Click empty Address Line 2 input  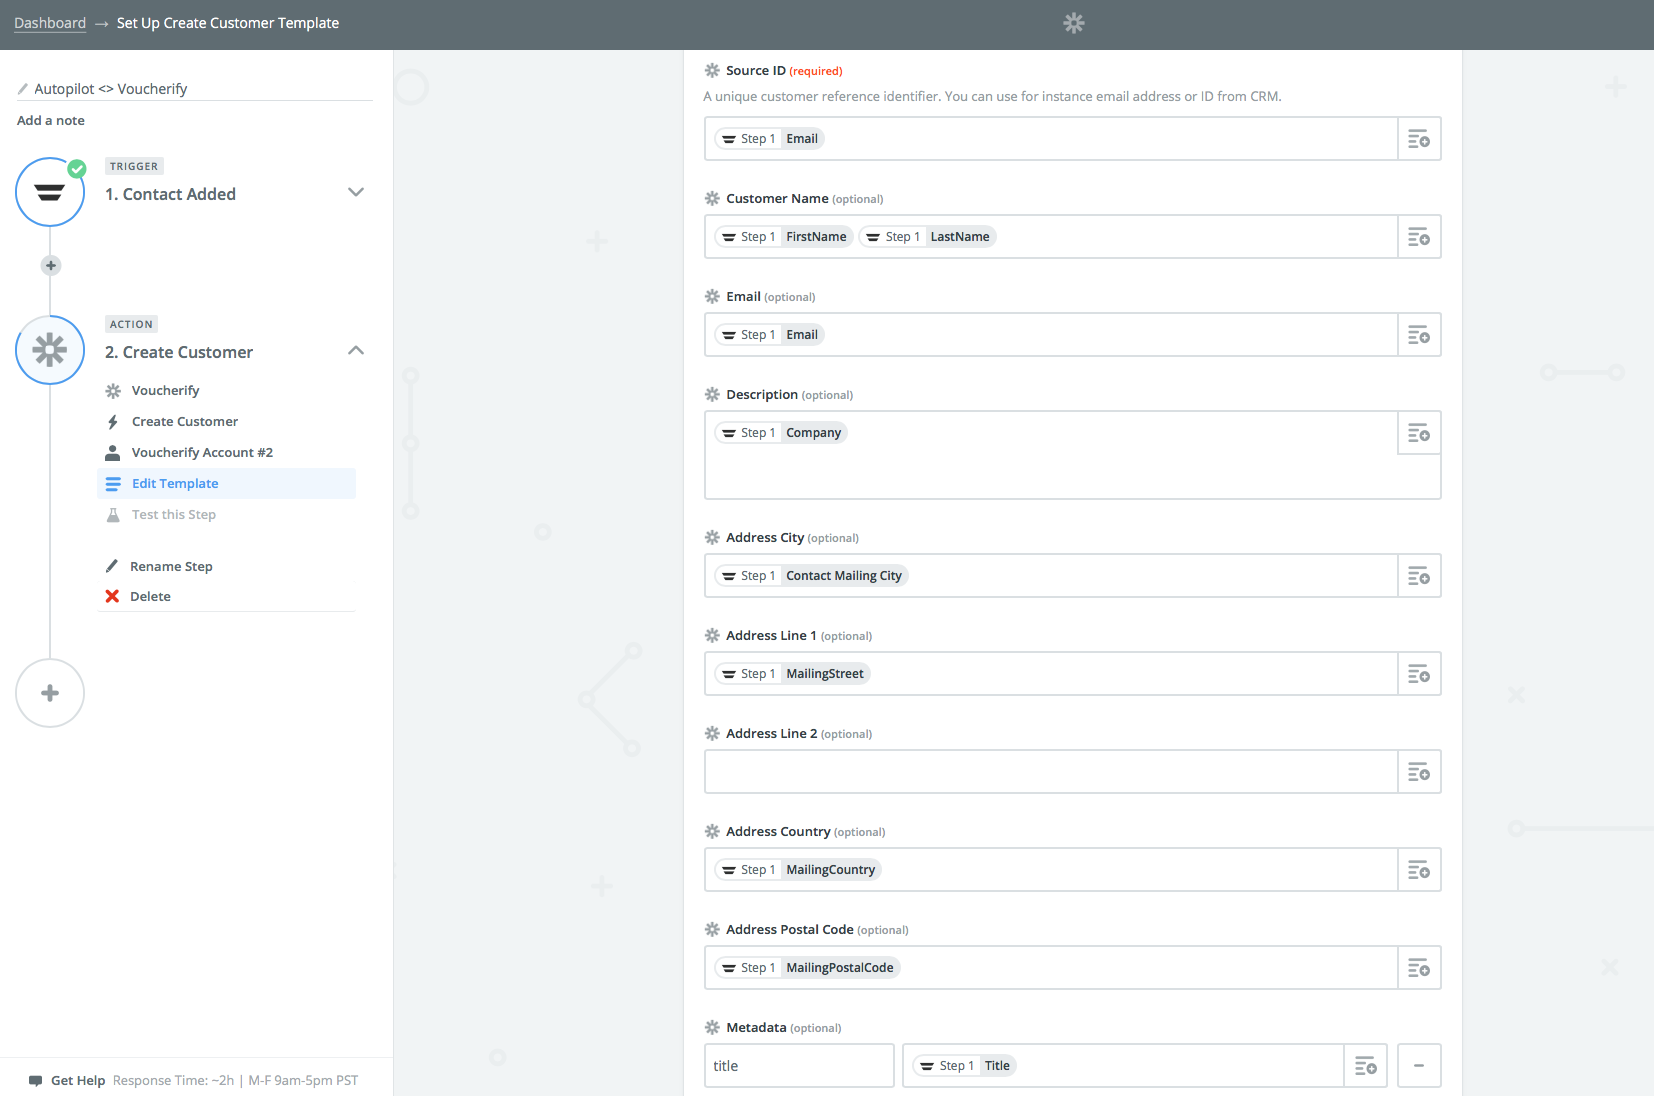[x=1051, y=772]
